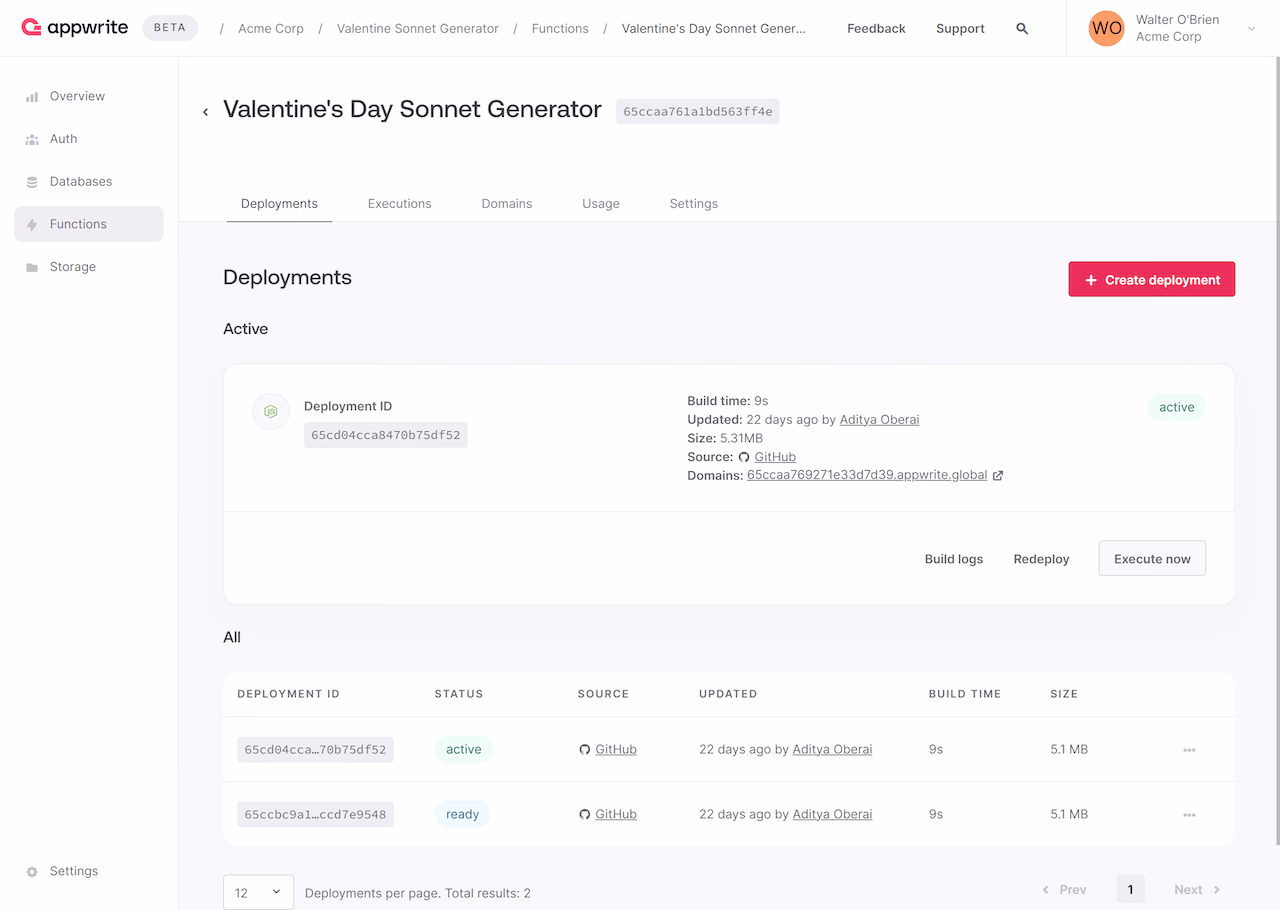Open GitHub link in the active status row

(x=616, y=750)
